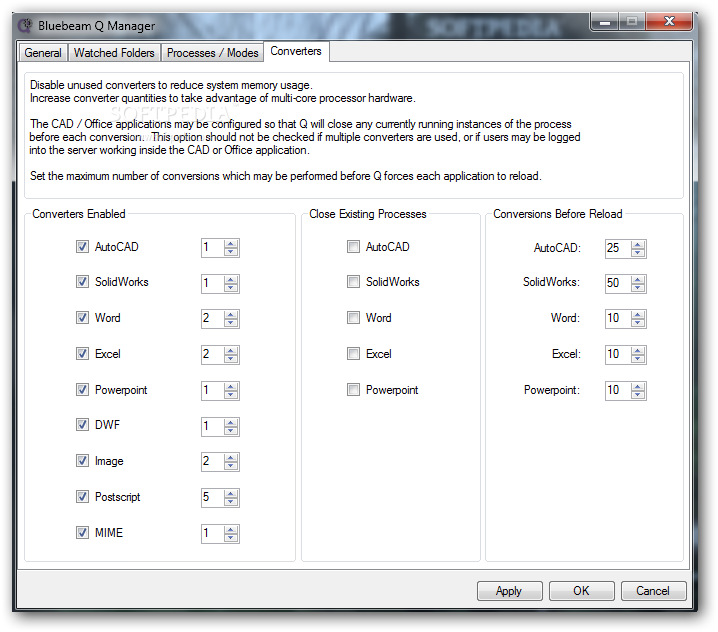
Task: Switch to the General tab
Action: [43, 53]
